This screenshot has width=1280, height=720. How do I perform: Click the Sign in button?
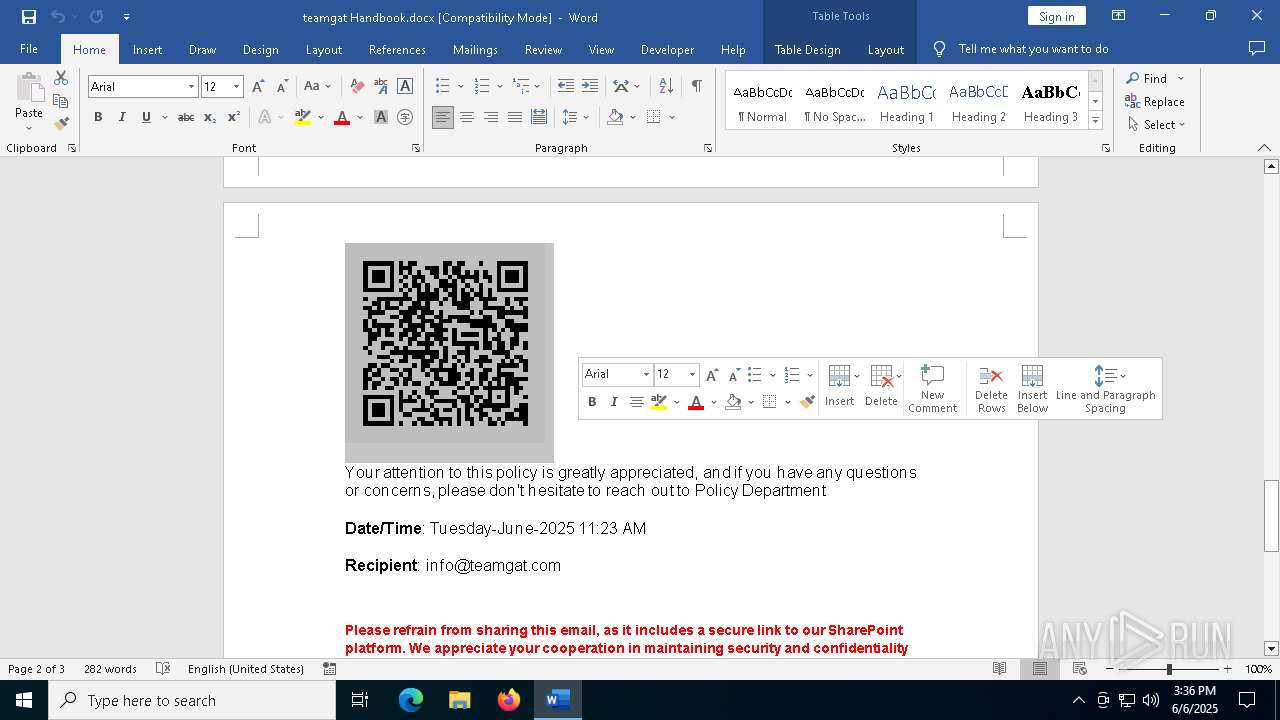(x=1056, y=16)
